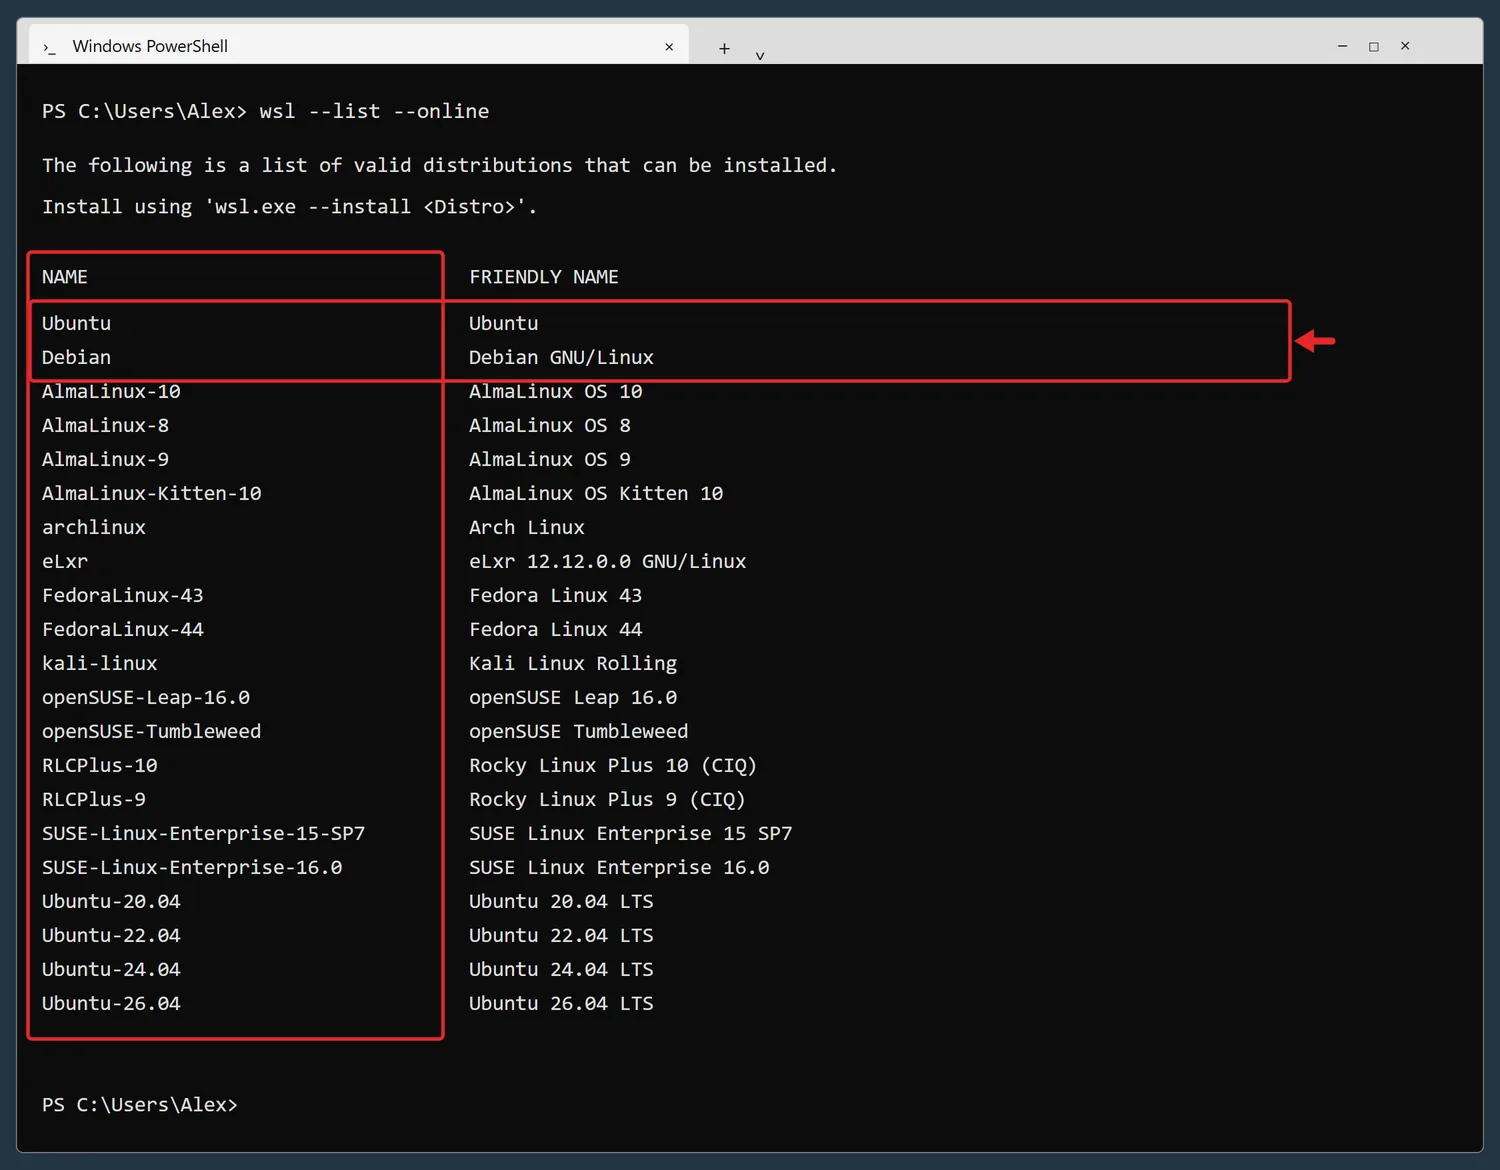Close the Windows PowerShell tab
The image size is (1500, 1170).
pyautogui.click(x=669, y=47)
